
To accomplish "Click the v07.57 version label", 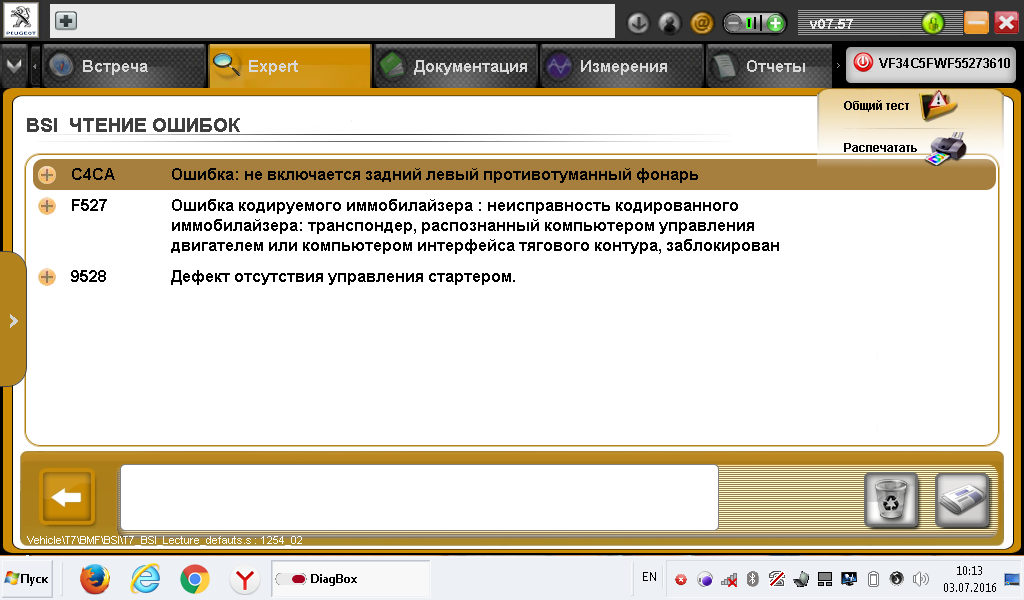I will point(831,24).
